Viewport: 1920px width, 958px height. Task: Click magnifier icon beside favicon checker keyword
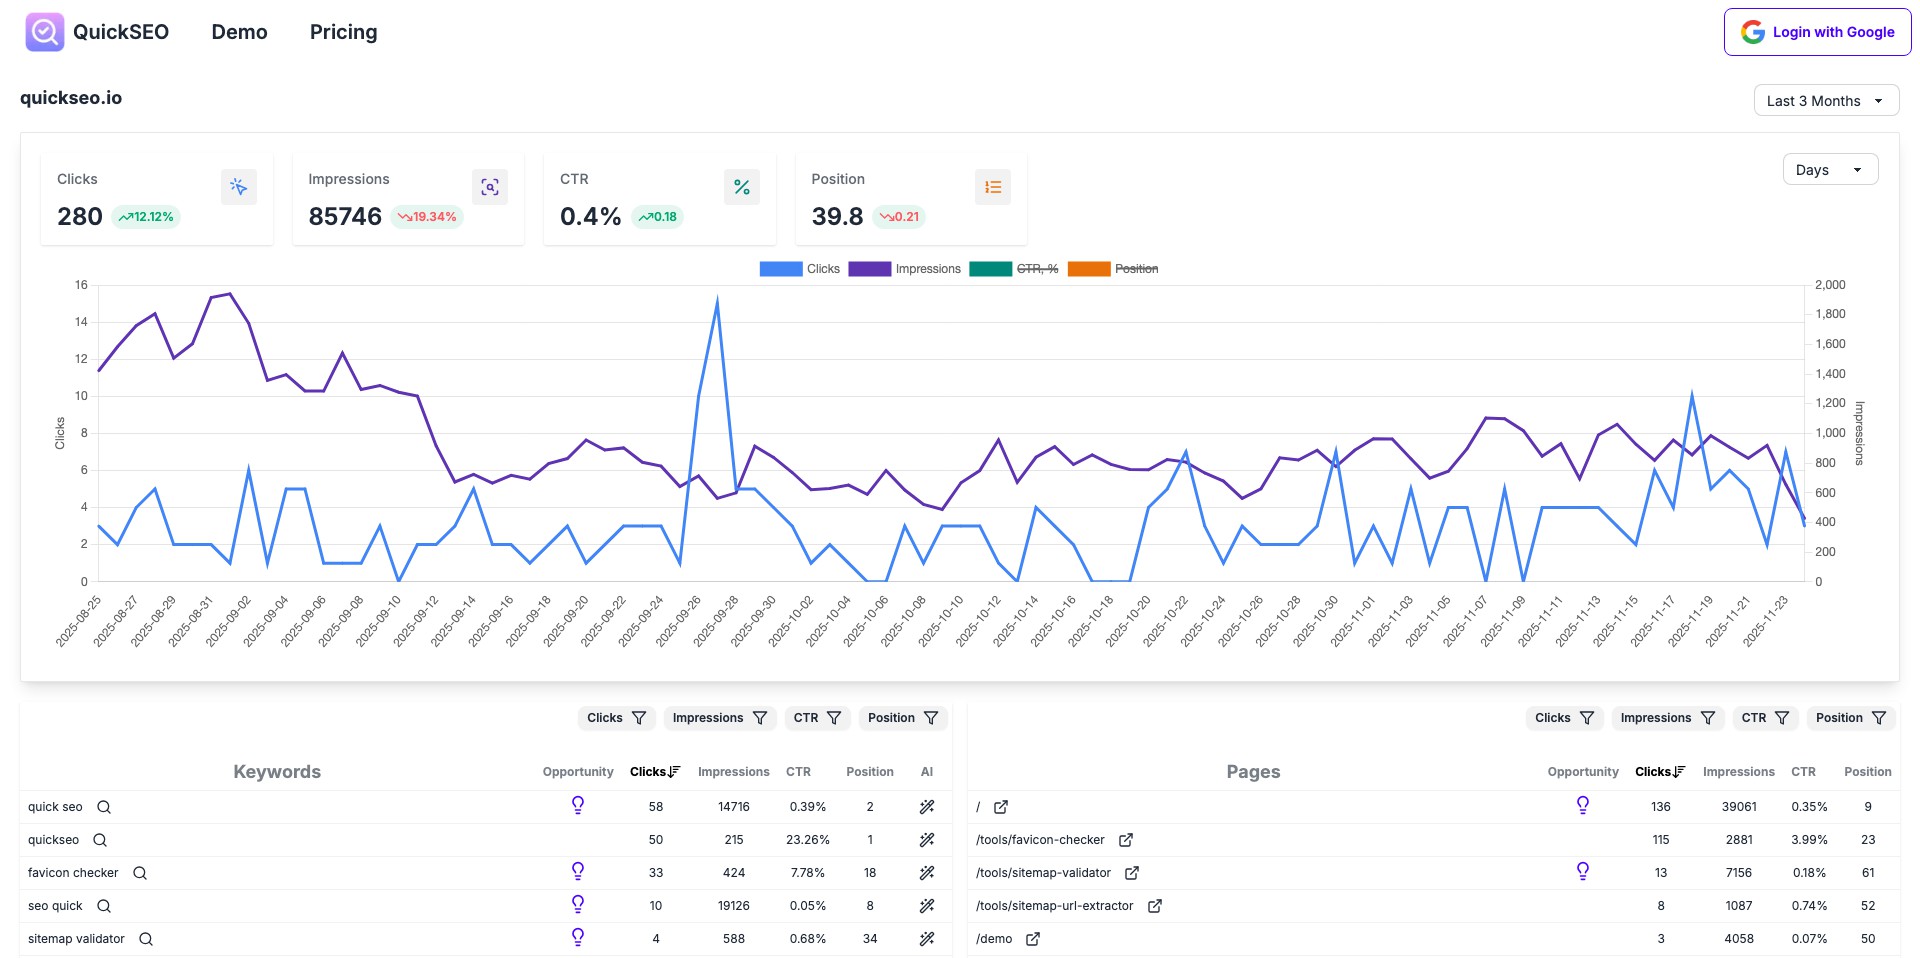pos(140,873)
